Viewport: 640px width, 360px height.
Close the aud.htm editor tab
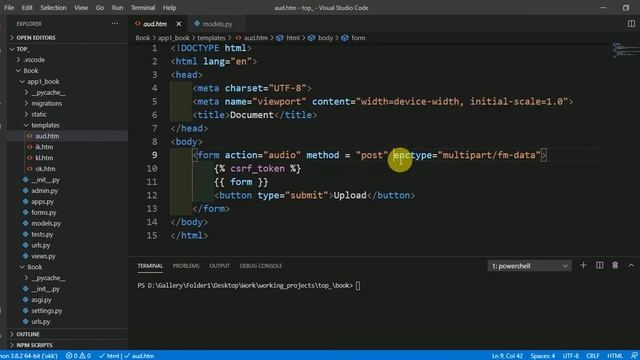click(x=179, y=24)
